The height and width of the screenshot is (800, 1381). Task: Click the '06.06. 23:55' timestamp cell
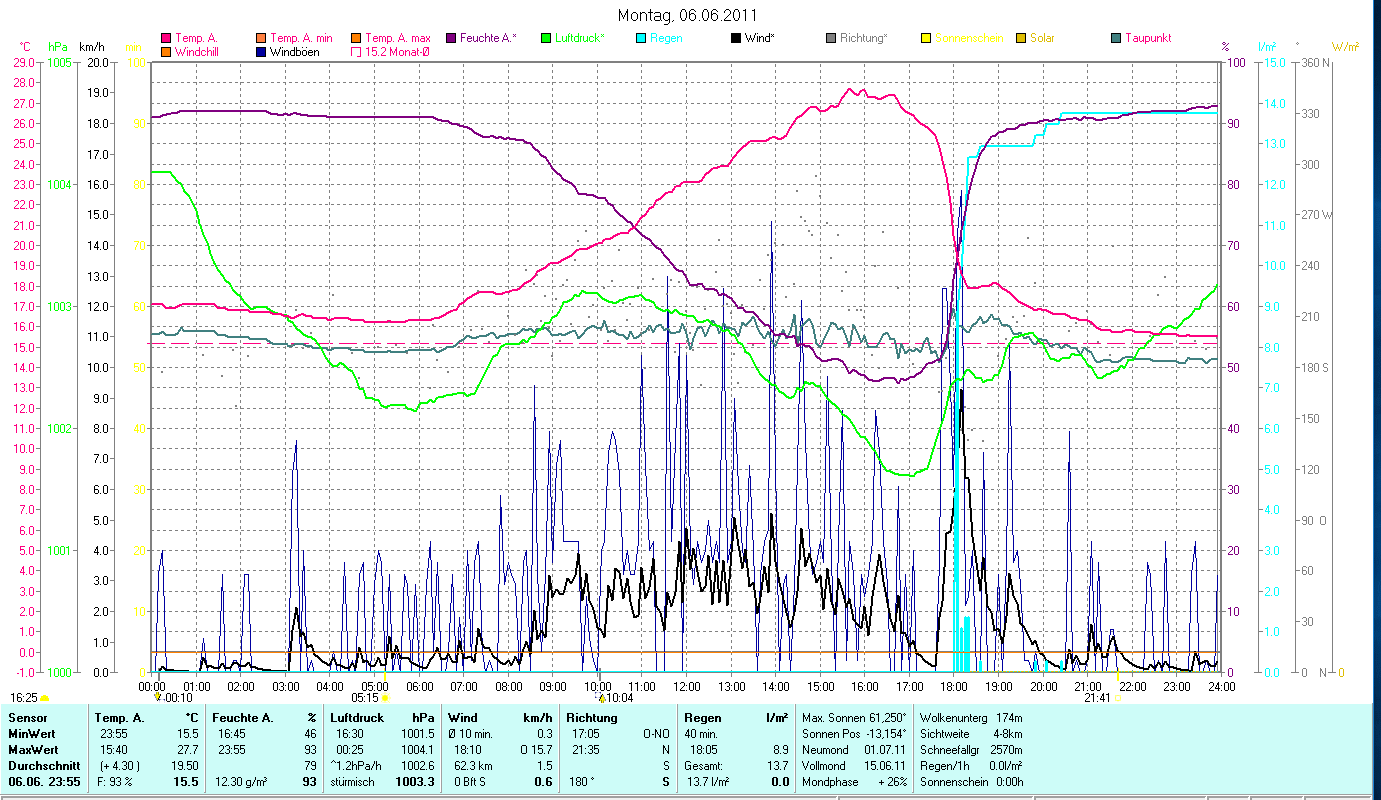click(x=43, y=781)
